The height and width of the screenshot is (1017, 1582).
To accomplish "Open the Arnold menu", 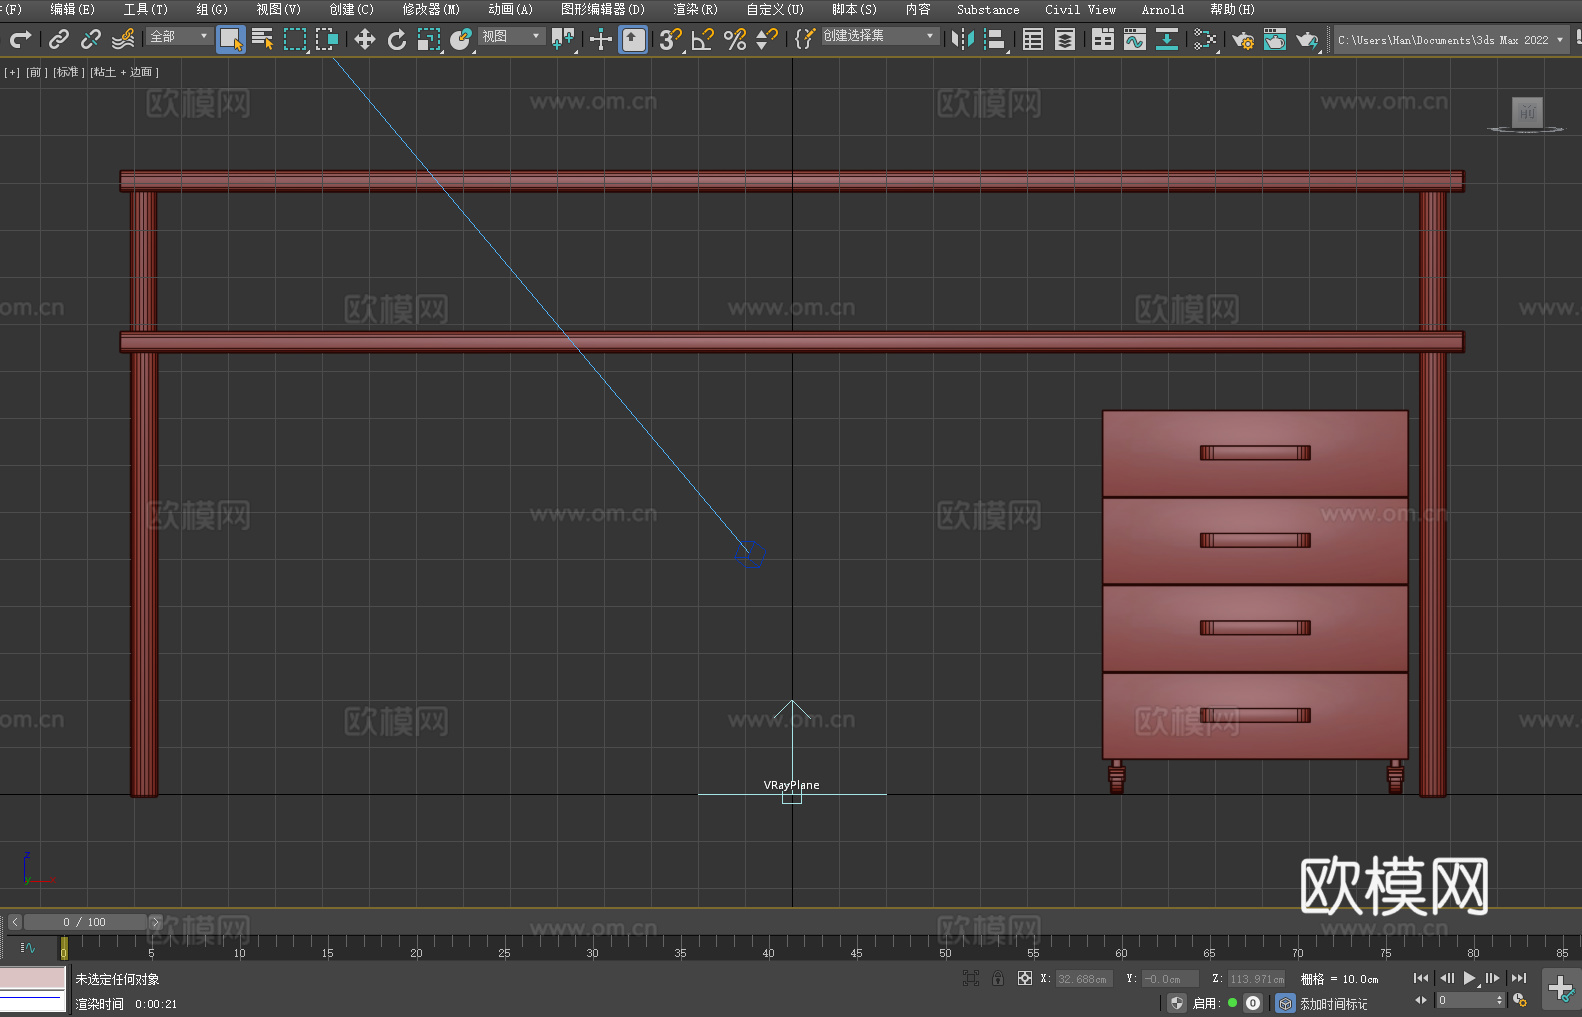I will (1163, 9).
